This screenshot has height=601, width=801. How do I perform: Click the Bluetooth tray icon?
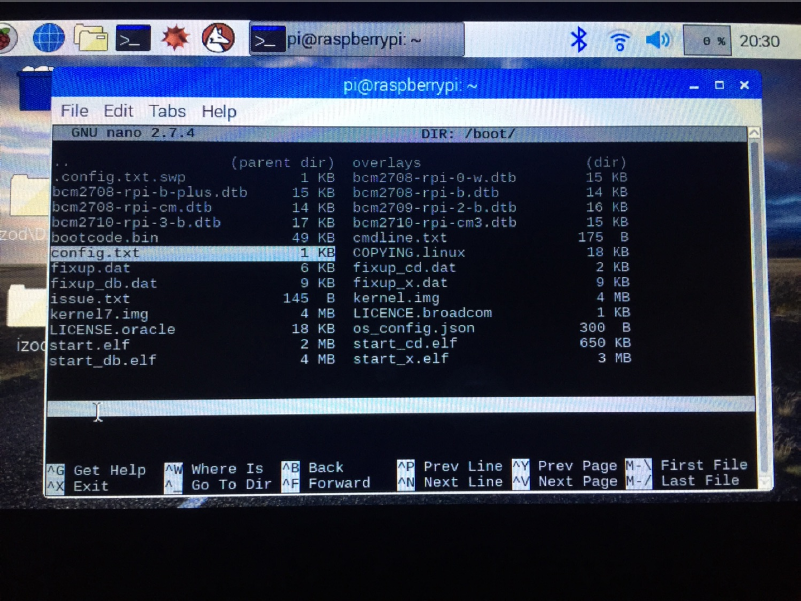click(x=579, y=39)
